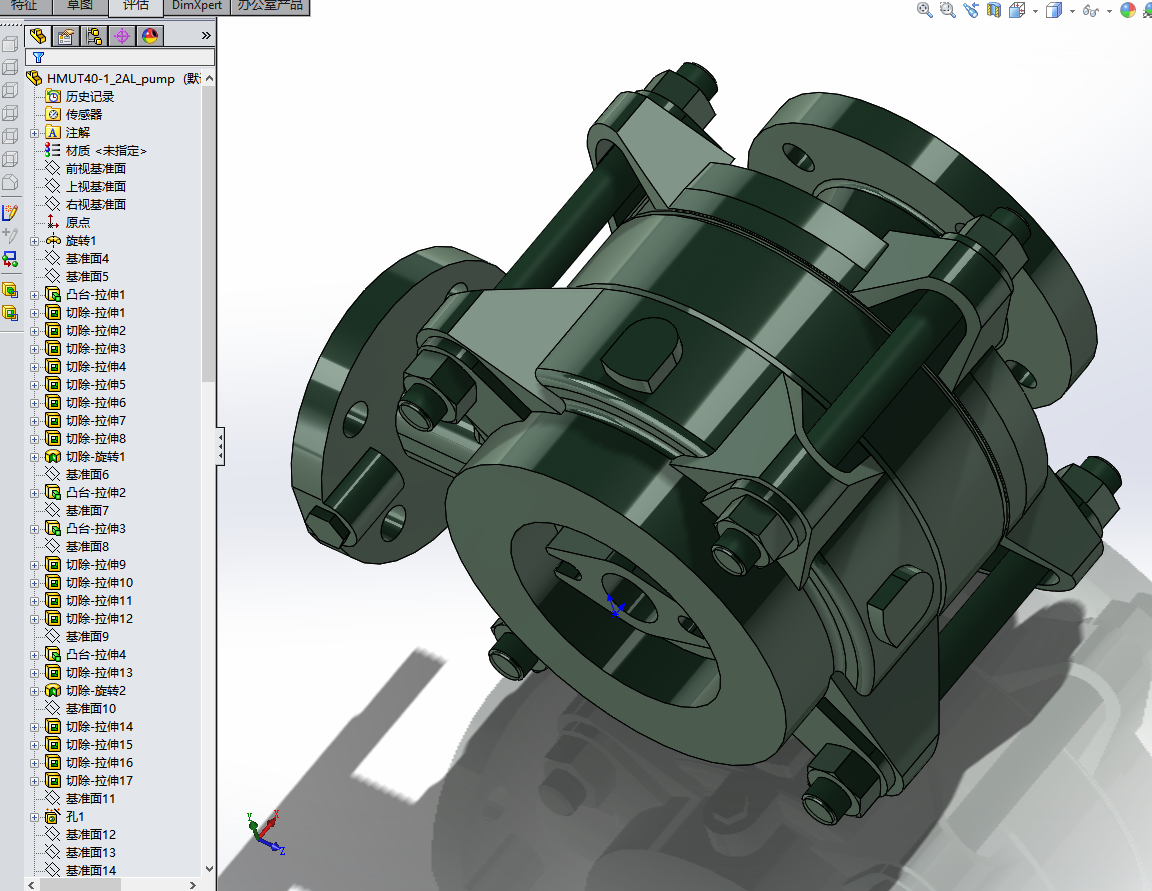Click the feature tree filter field
This screenshot has width=1152, height=891.
tap(120, 57)
